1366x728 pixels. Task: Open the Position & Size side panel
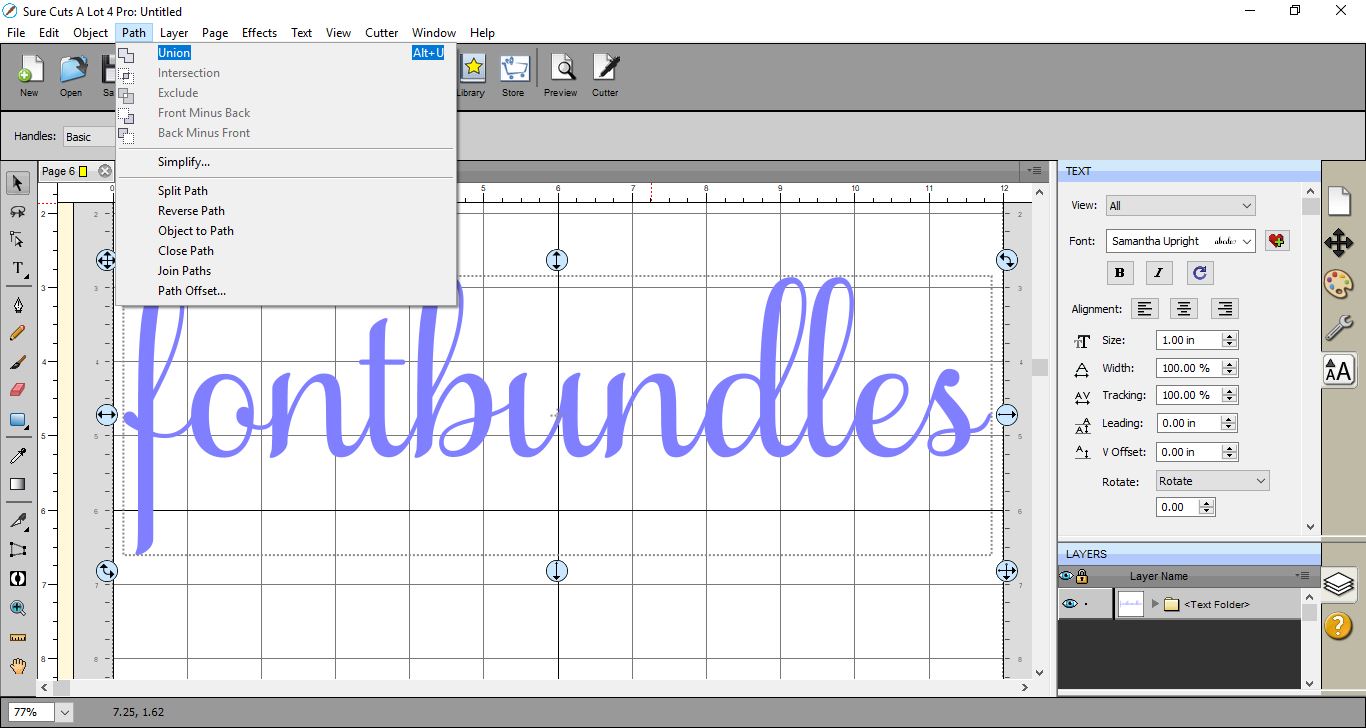coord(1339,243)
